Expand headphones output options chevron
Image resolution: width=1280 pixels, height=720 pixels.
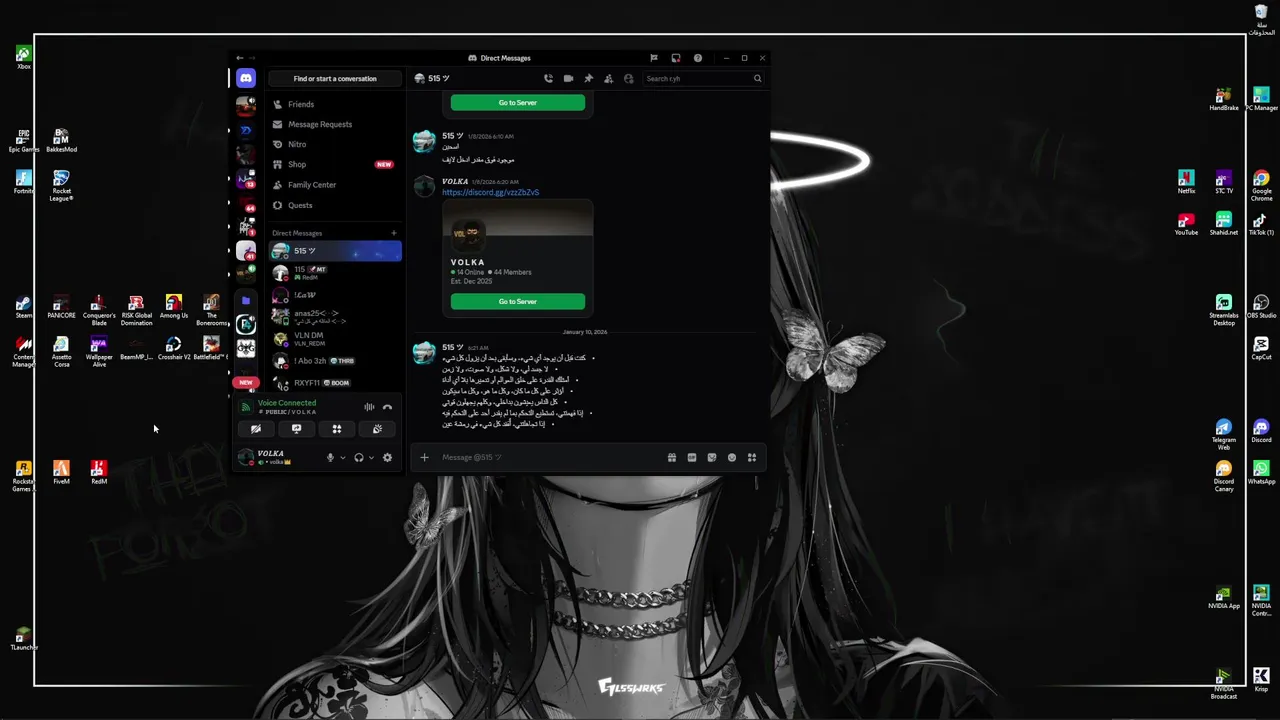[371, 458]
